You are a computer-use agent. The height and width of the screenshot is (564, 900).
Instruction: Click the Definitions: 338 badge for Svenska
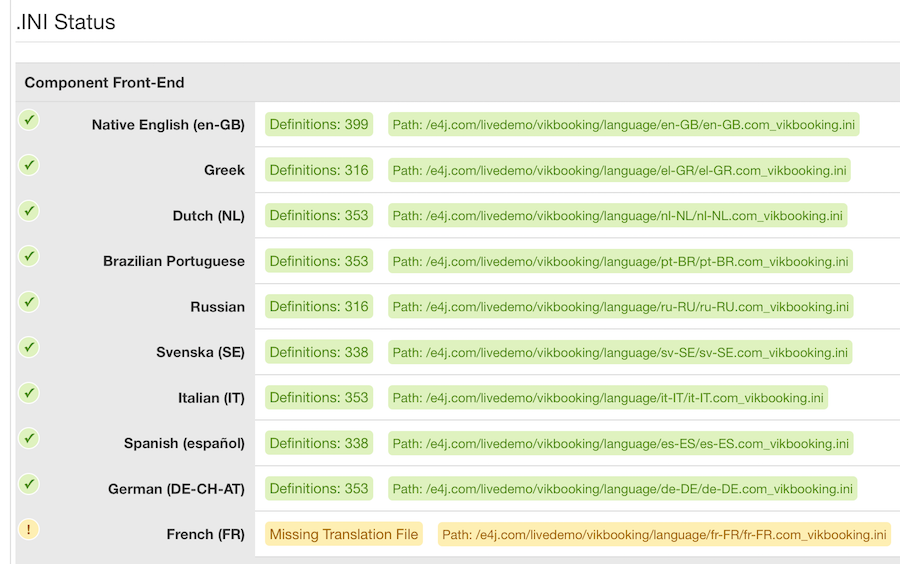(319, 352)
